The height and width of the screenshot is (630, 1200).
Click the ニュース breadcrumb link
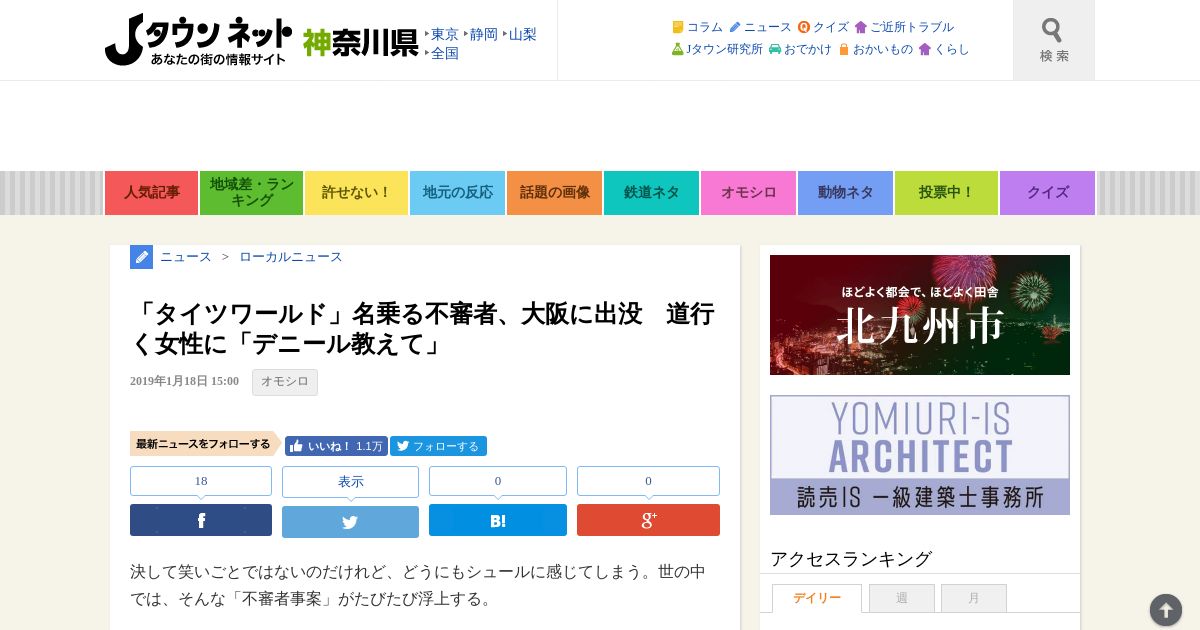coord(185,257)
